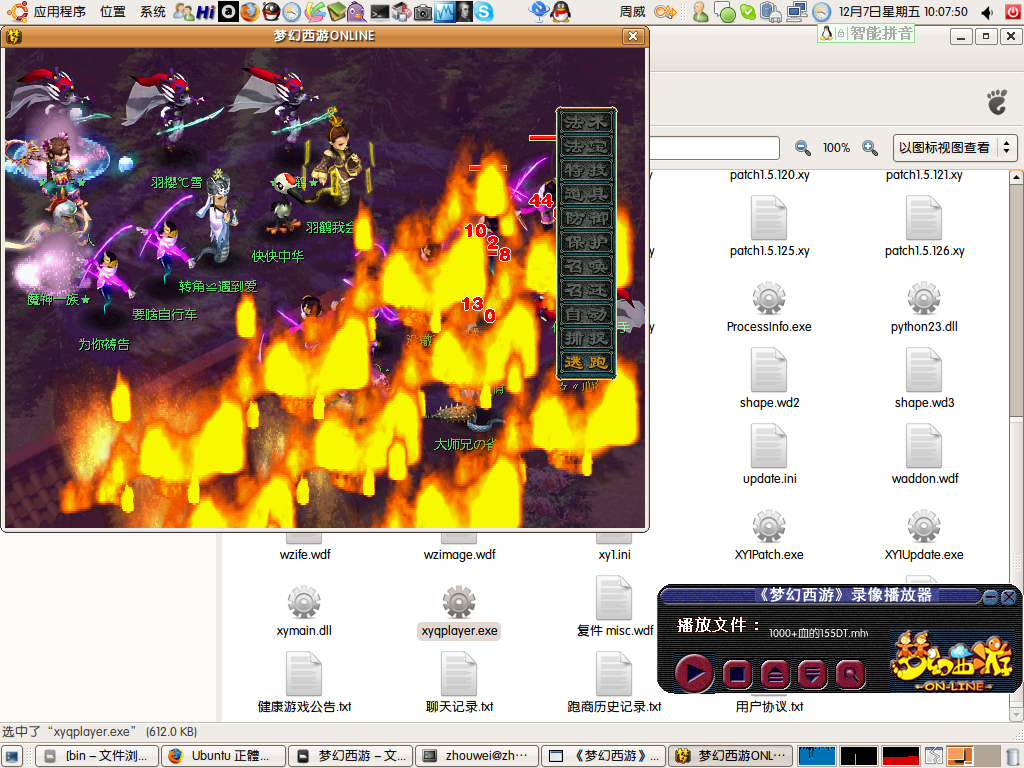
Task: Select the shape.wd3 file
Action: (x=924, y=379)
